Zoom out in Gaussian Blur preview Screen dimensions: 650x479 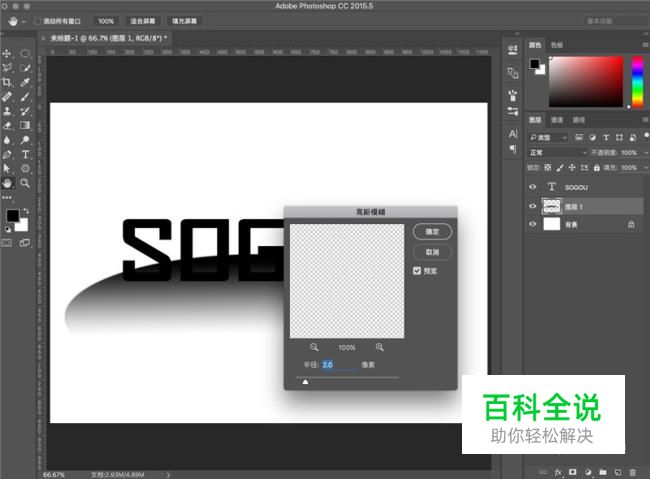pos(314,347)
